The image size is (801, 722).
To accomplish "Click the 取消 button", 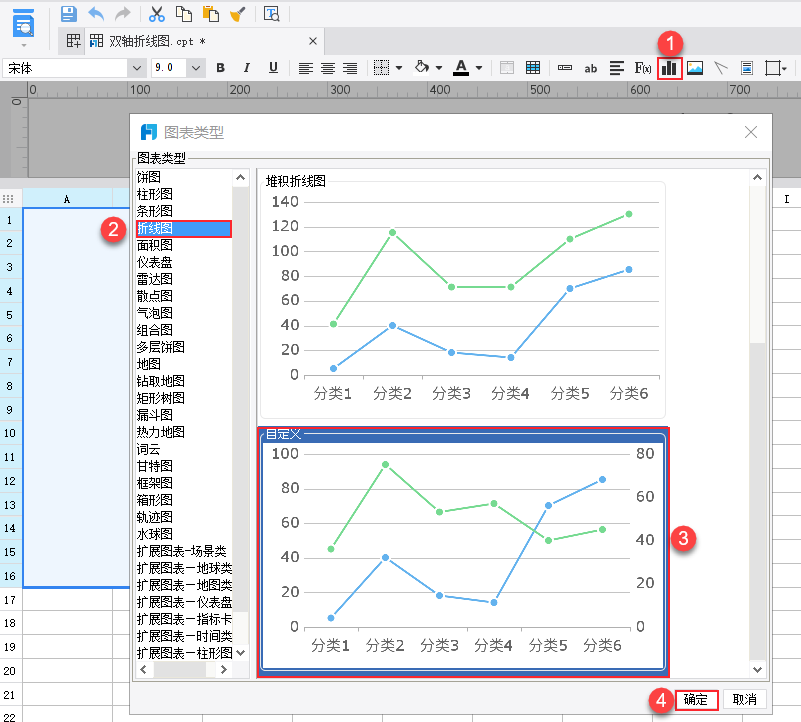I will coord(745,700).
